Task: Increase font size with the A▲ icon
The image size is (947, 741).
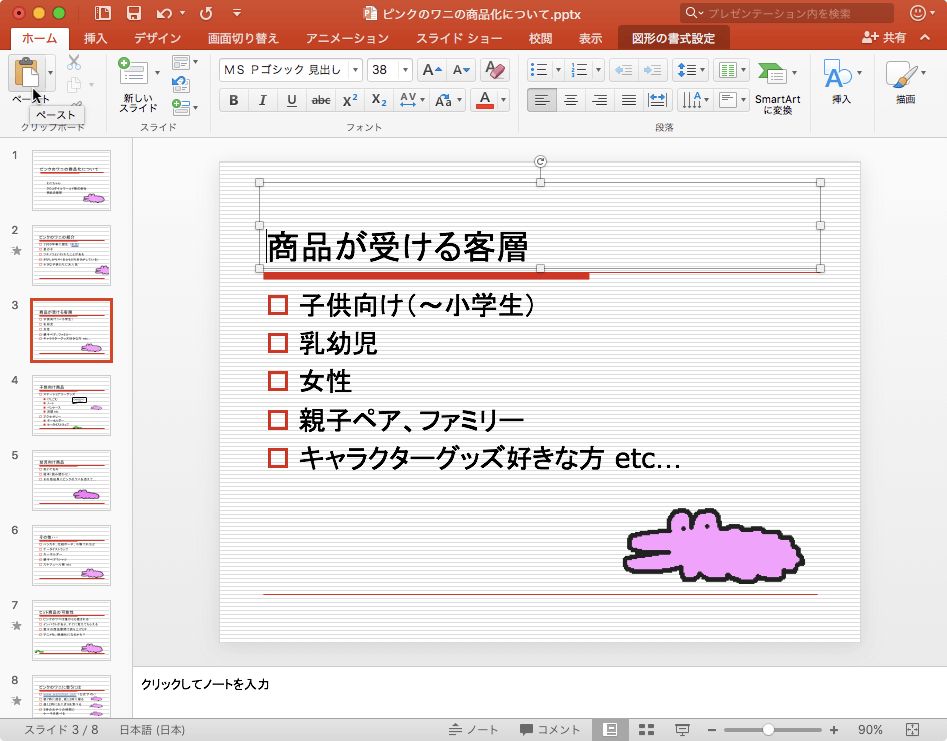Action: tap(432, 70)
